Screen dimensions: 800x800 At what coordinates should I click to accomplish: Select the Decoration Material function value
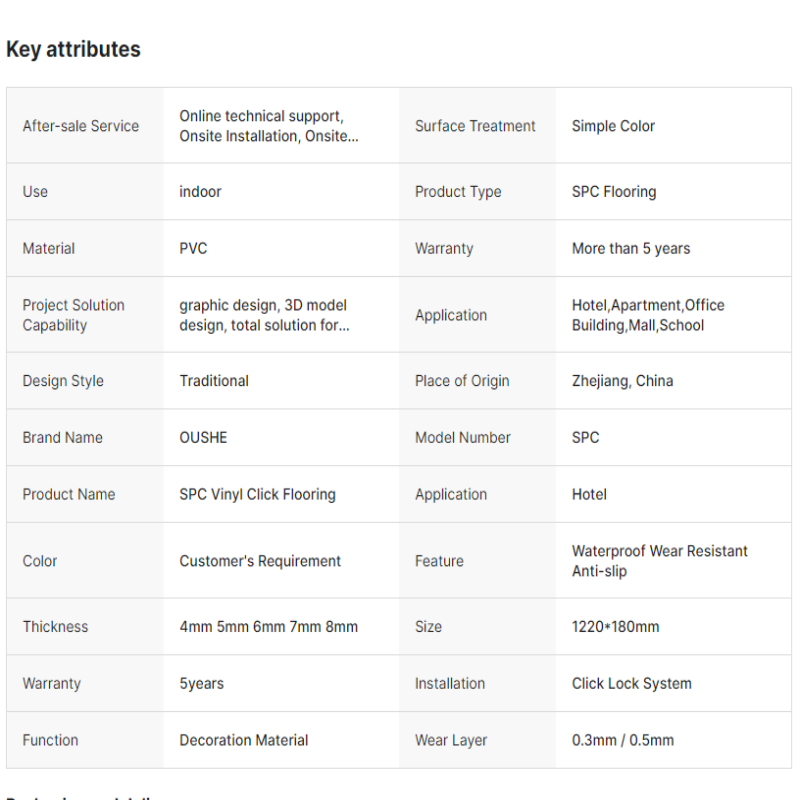243,740
